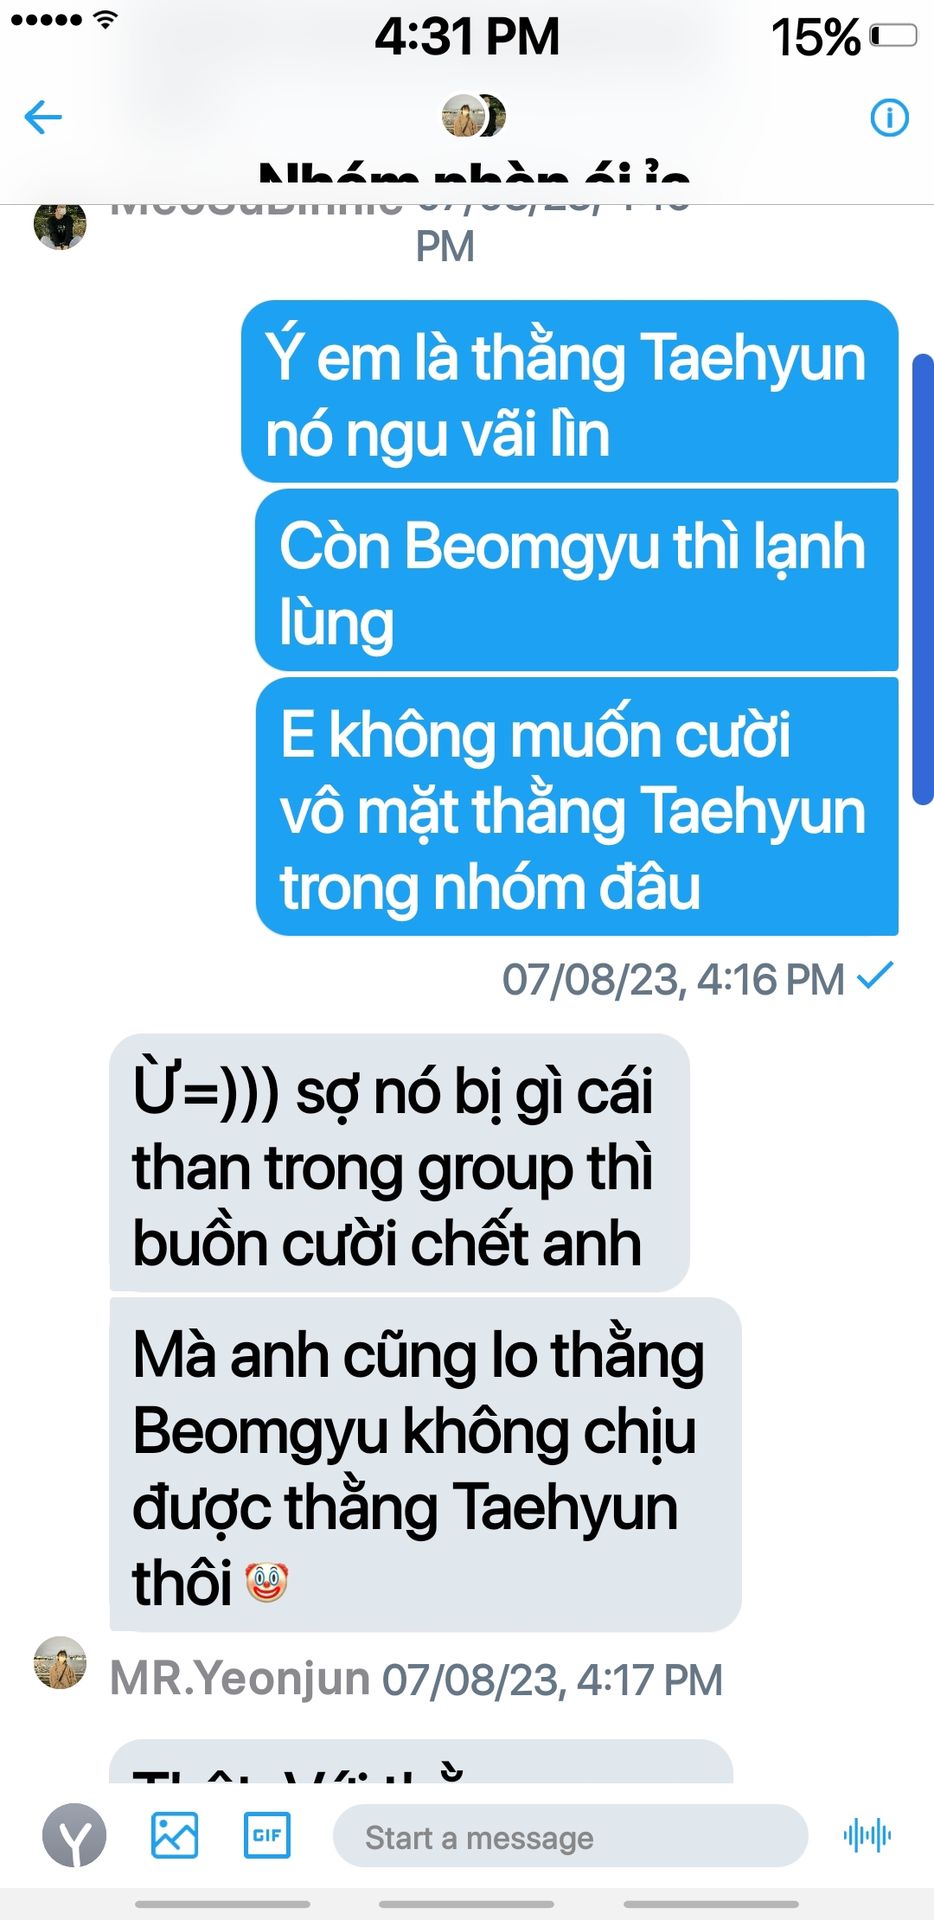This screenshot has height=1920, width=934.
Task: Tap message starting 'Ý em là thằng Taehyun'
Action: click(570, 391)
